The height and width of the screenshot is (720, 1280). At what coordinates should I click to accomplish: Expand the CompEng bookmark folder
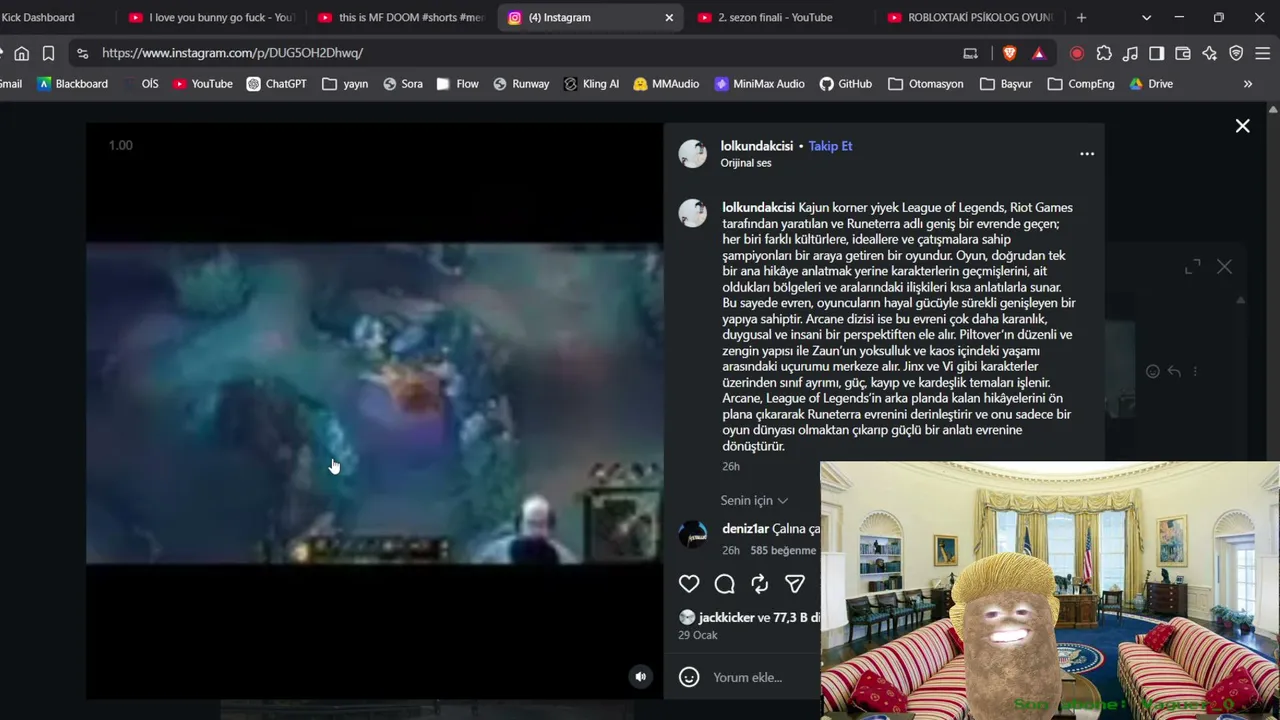pyautogui.click(x=1081, y=84)
